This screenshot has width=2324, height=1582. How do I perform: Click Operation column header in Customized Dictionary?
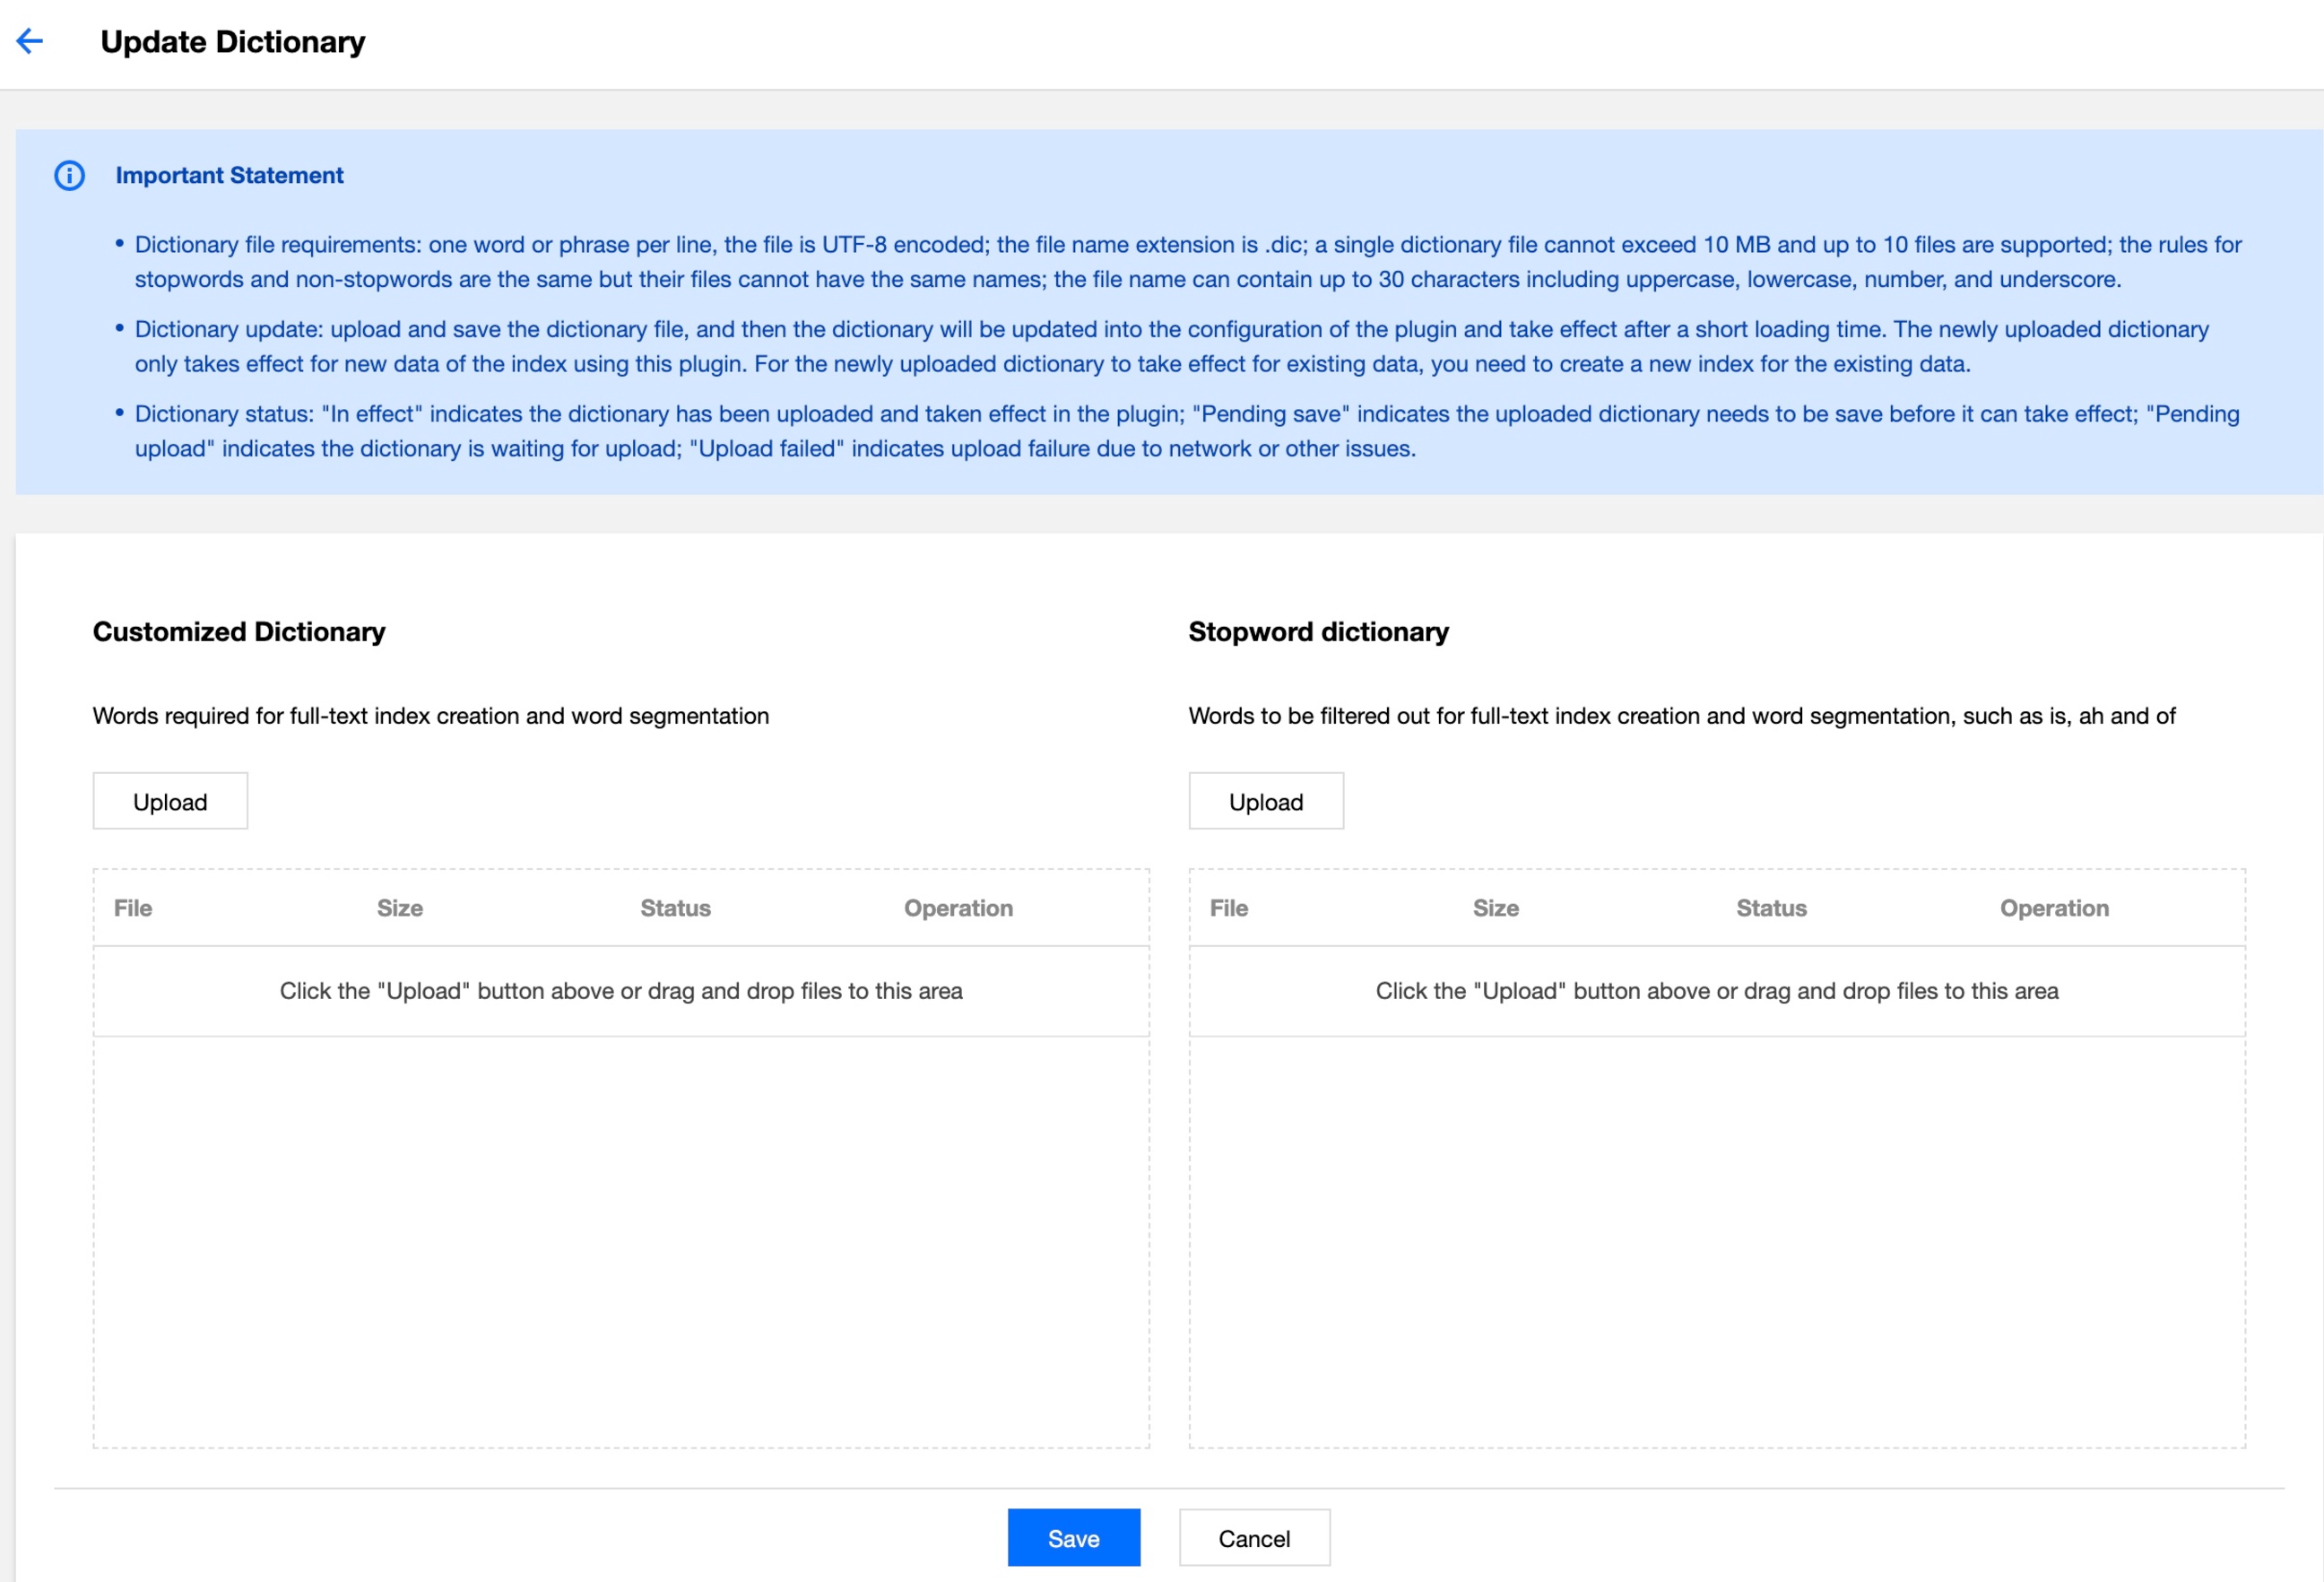tap(958, 908)
